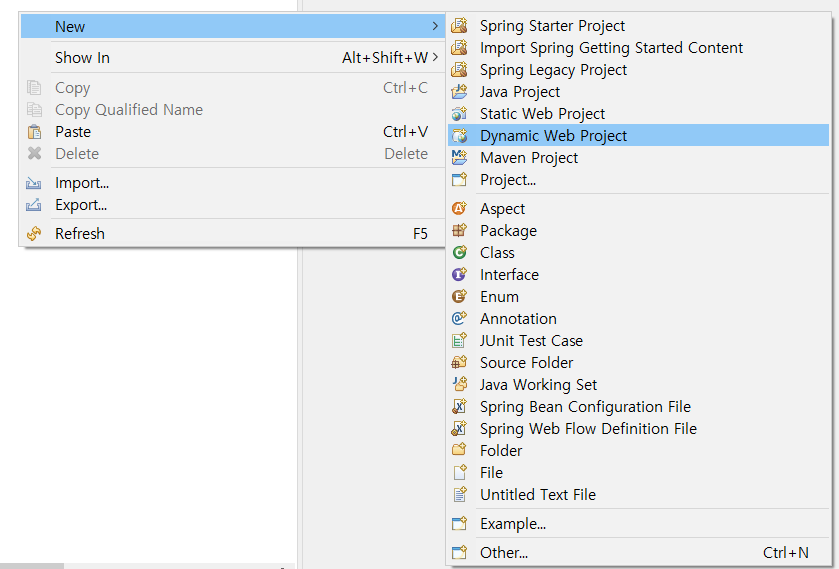Click the Example... wizard icon
The height and width of the screenshot is (569, 839).
tap(459, 523)
